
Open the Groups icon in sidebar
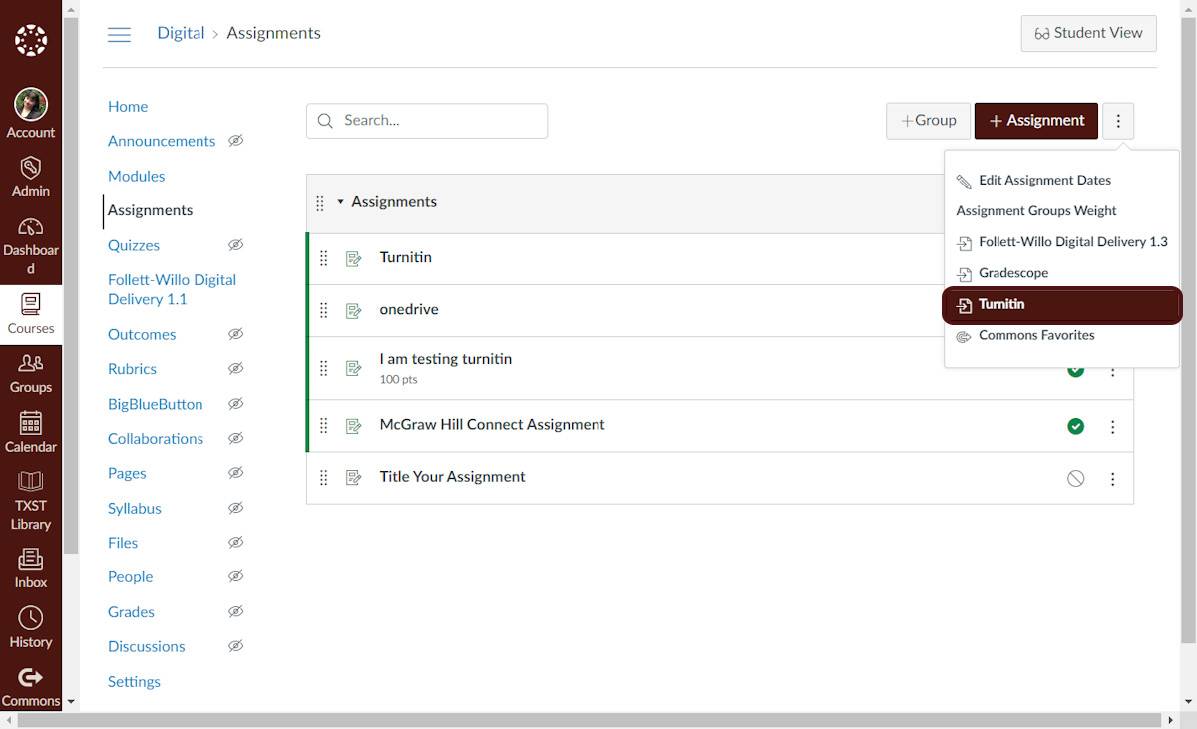pos(31,365)
